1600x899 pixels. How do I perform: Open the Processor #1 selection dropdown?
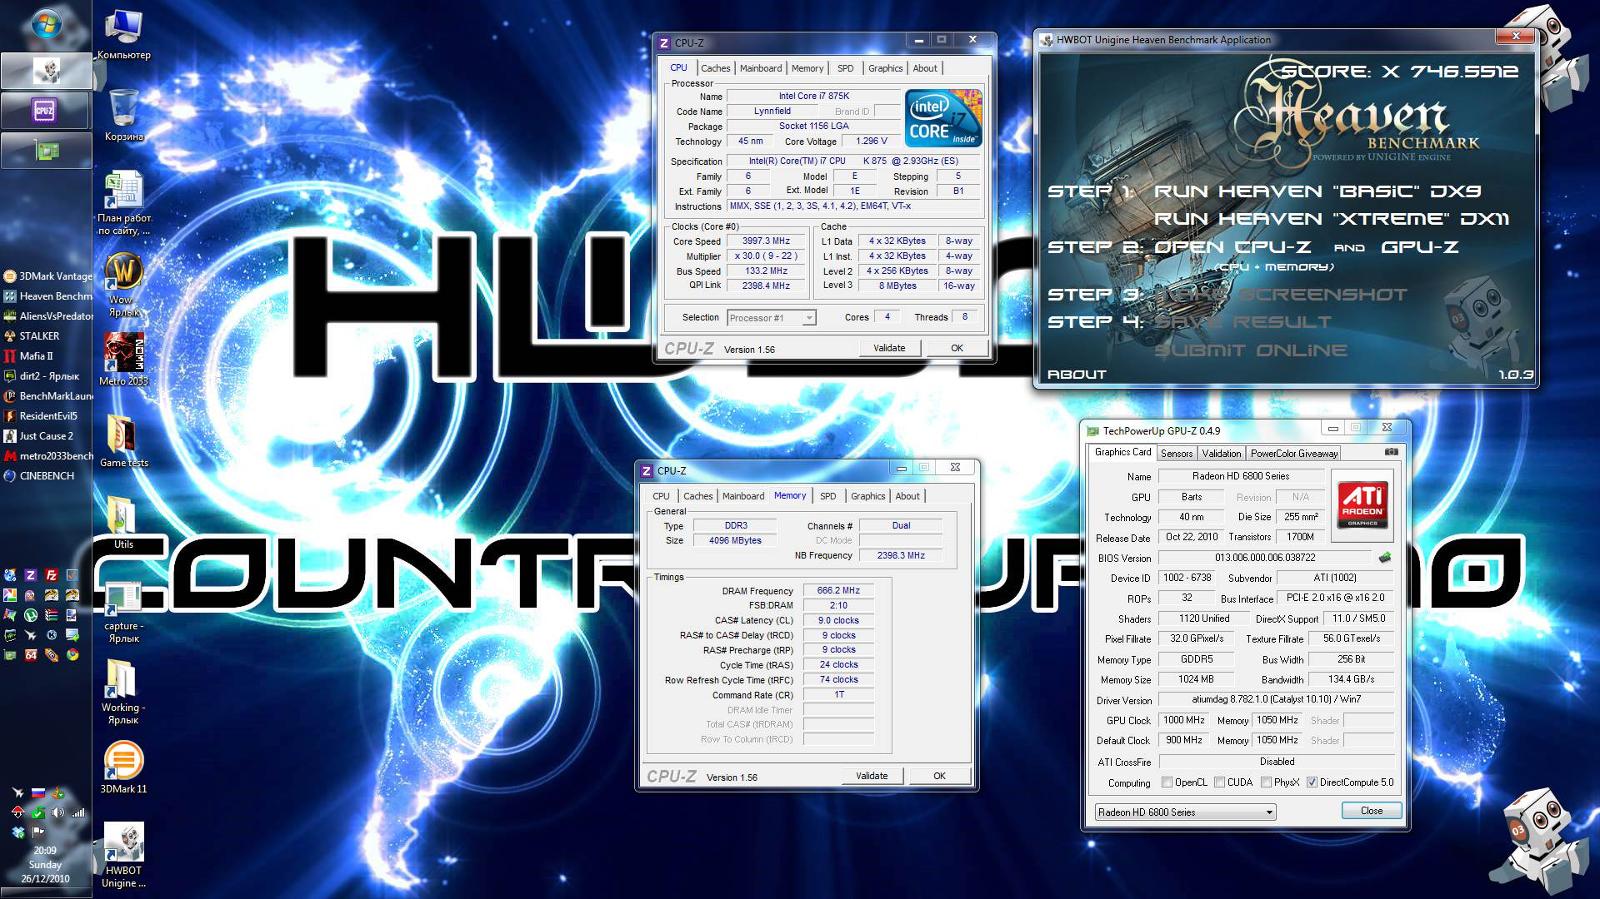[x=771, y=318]
